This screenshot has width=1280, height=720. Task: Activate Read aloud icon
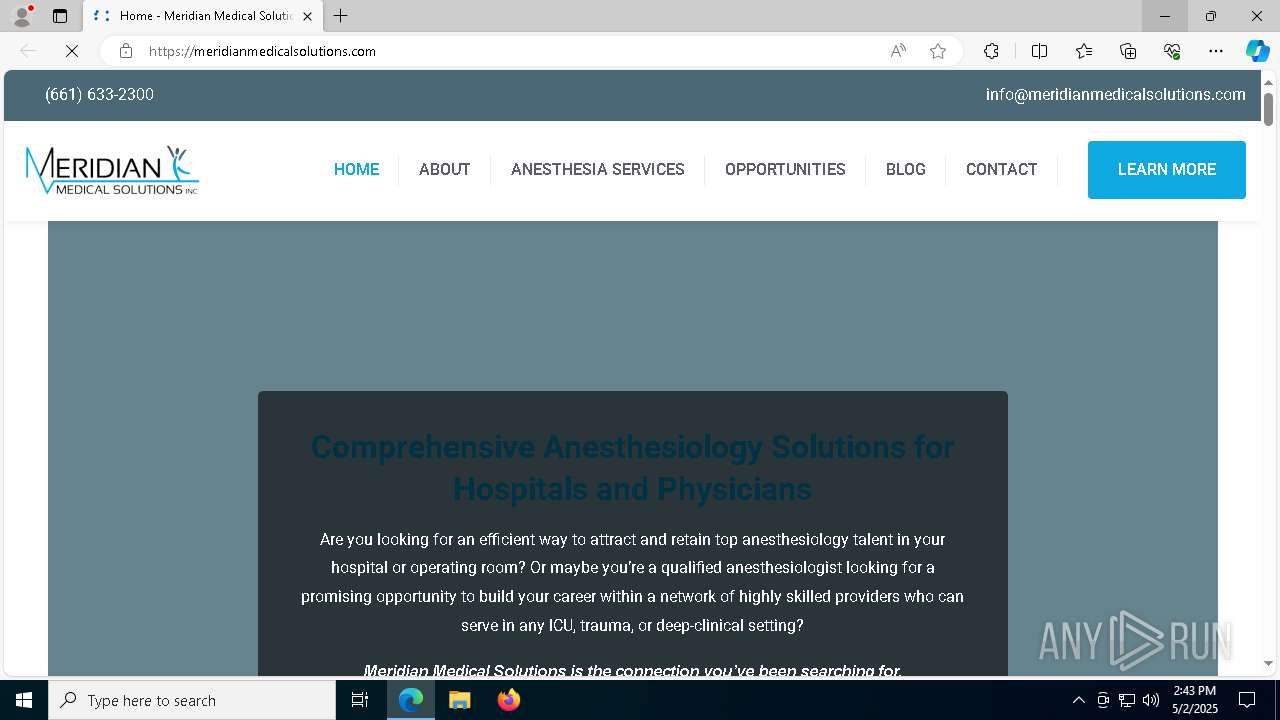coord(898,51)
